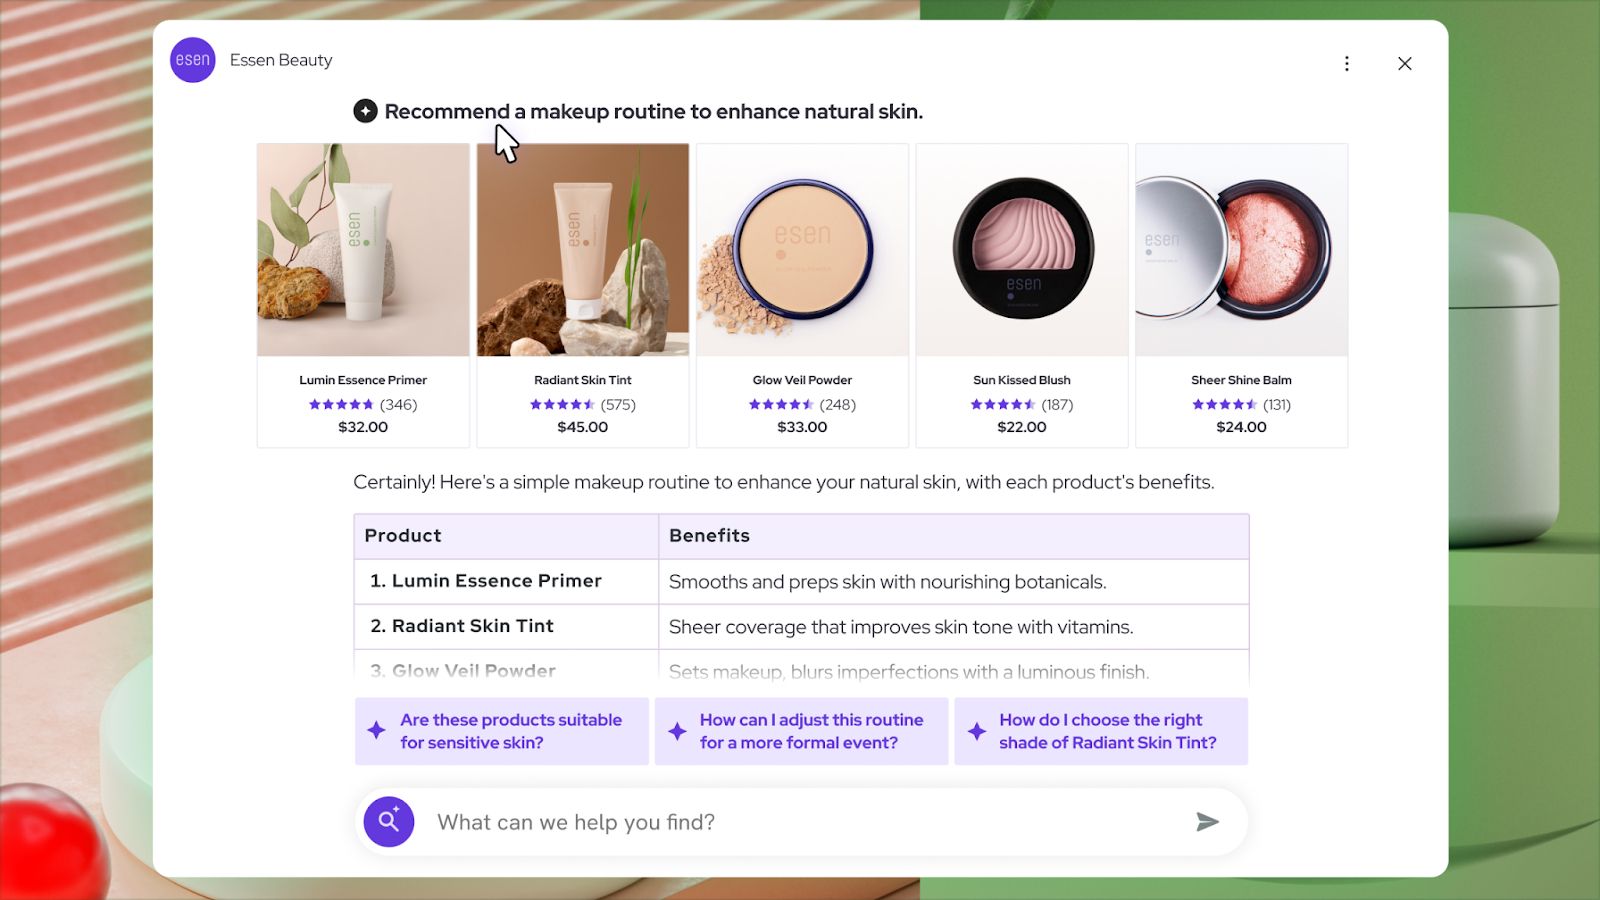Click the sparkle icon on shade suggestion
The height and width of the screenshot is (900, 1600).
977,731
